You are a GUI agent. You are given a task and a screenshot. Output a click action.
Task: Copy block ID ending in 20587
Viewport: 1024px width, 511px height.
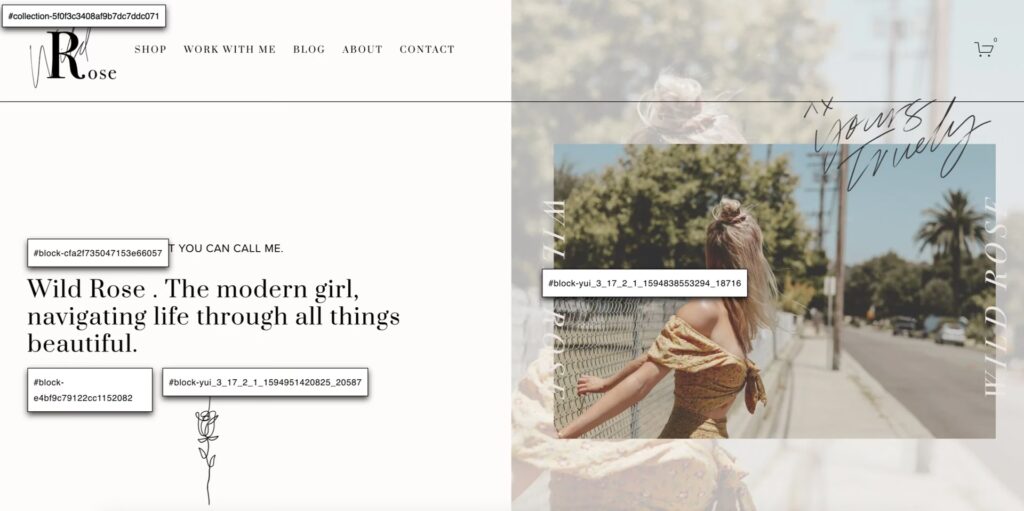click(265, 382)
